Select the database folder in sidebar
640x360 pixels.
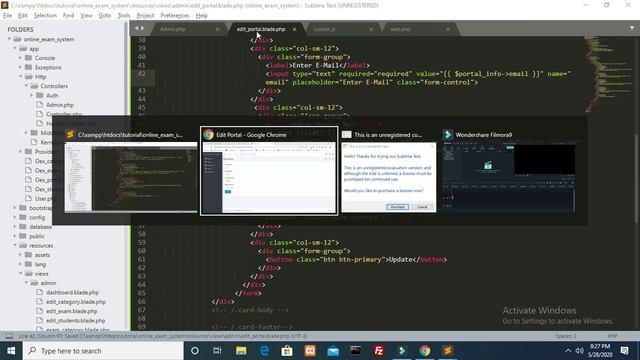[x=40, y=227]
